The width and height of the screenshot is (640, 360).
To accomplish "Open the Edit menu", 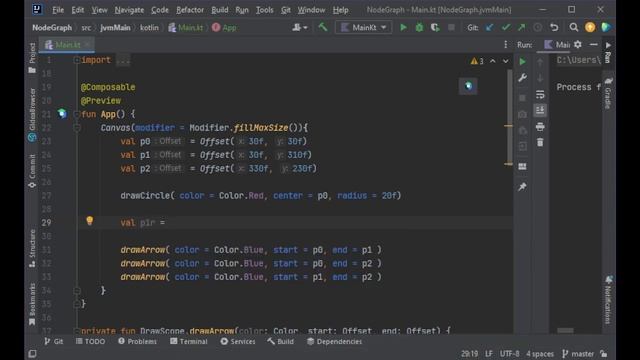I will pos(78,10).
